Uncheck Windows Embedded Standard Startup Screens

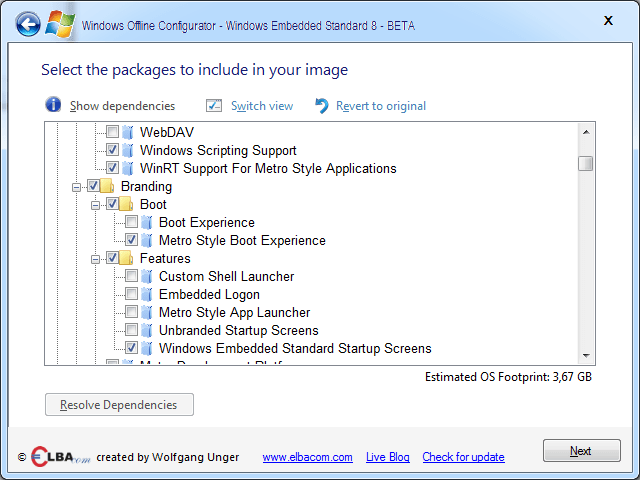(x=131, y=347)
